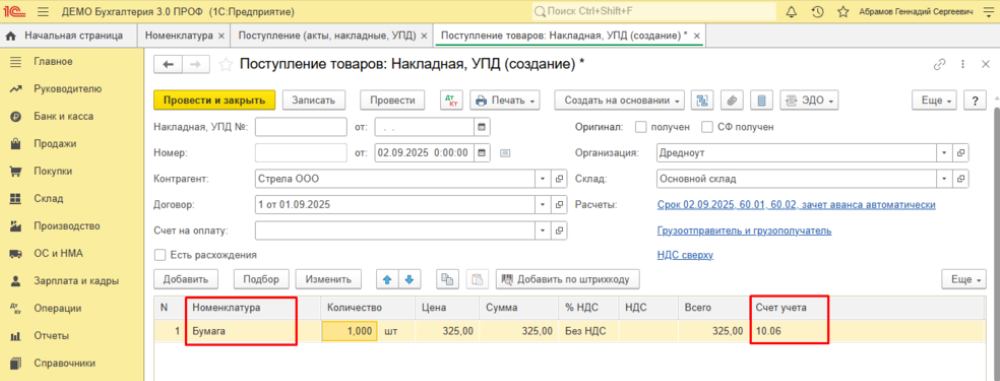Viewport: 1000px width, 381px height.
Task: Tick Оригинал получен checkbox
Action: coord(642,127)
